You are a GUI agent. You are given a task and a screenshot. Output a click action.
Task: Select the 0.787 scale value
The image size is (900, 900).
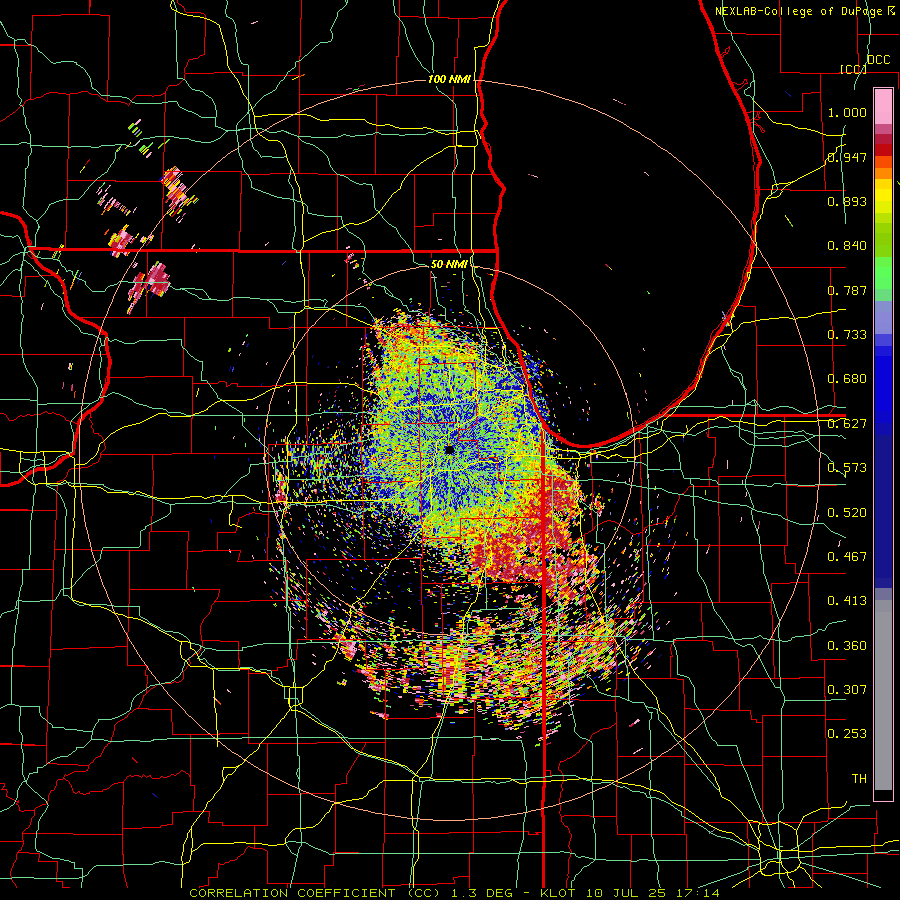coord(847,290)
